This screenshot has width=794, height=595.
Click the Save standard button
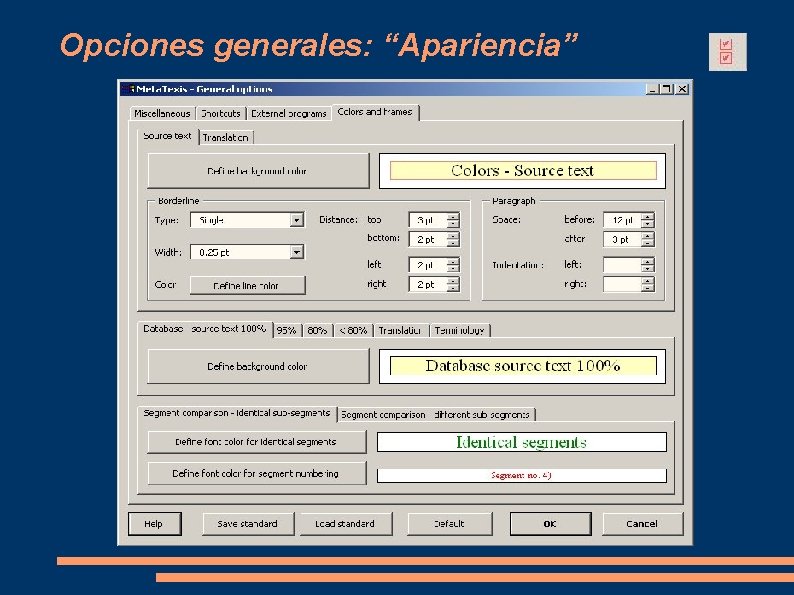[248, 524]
